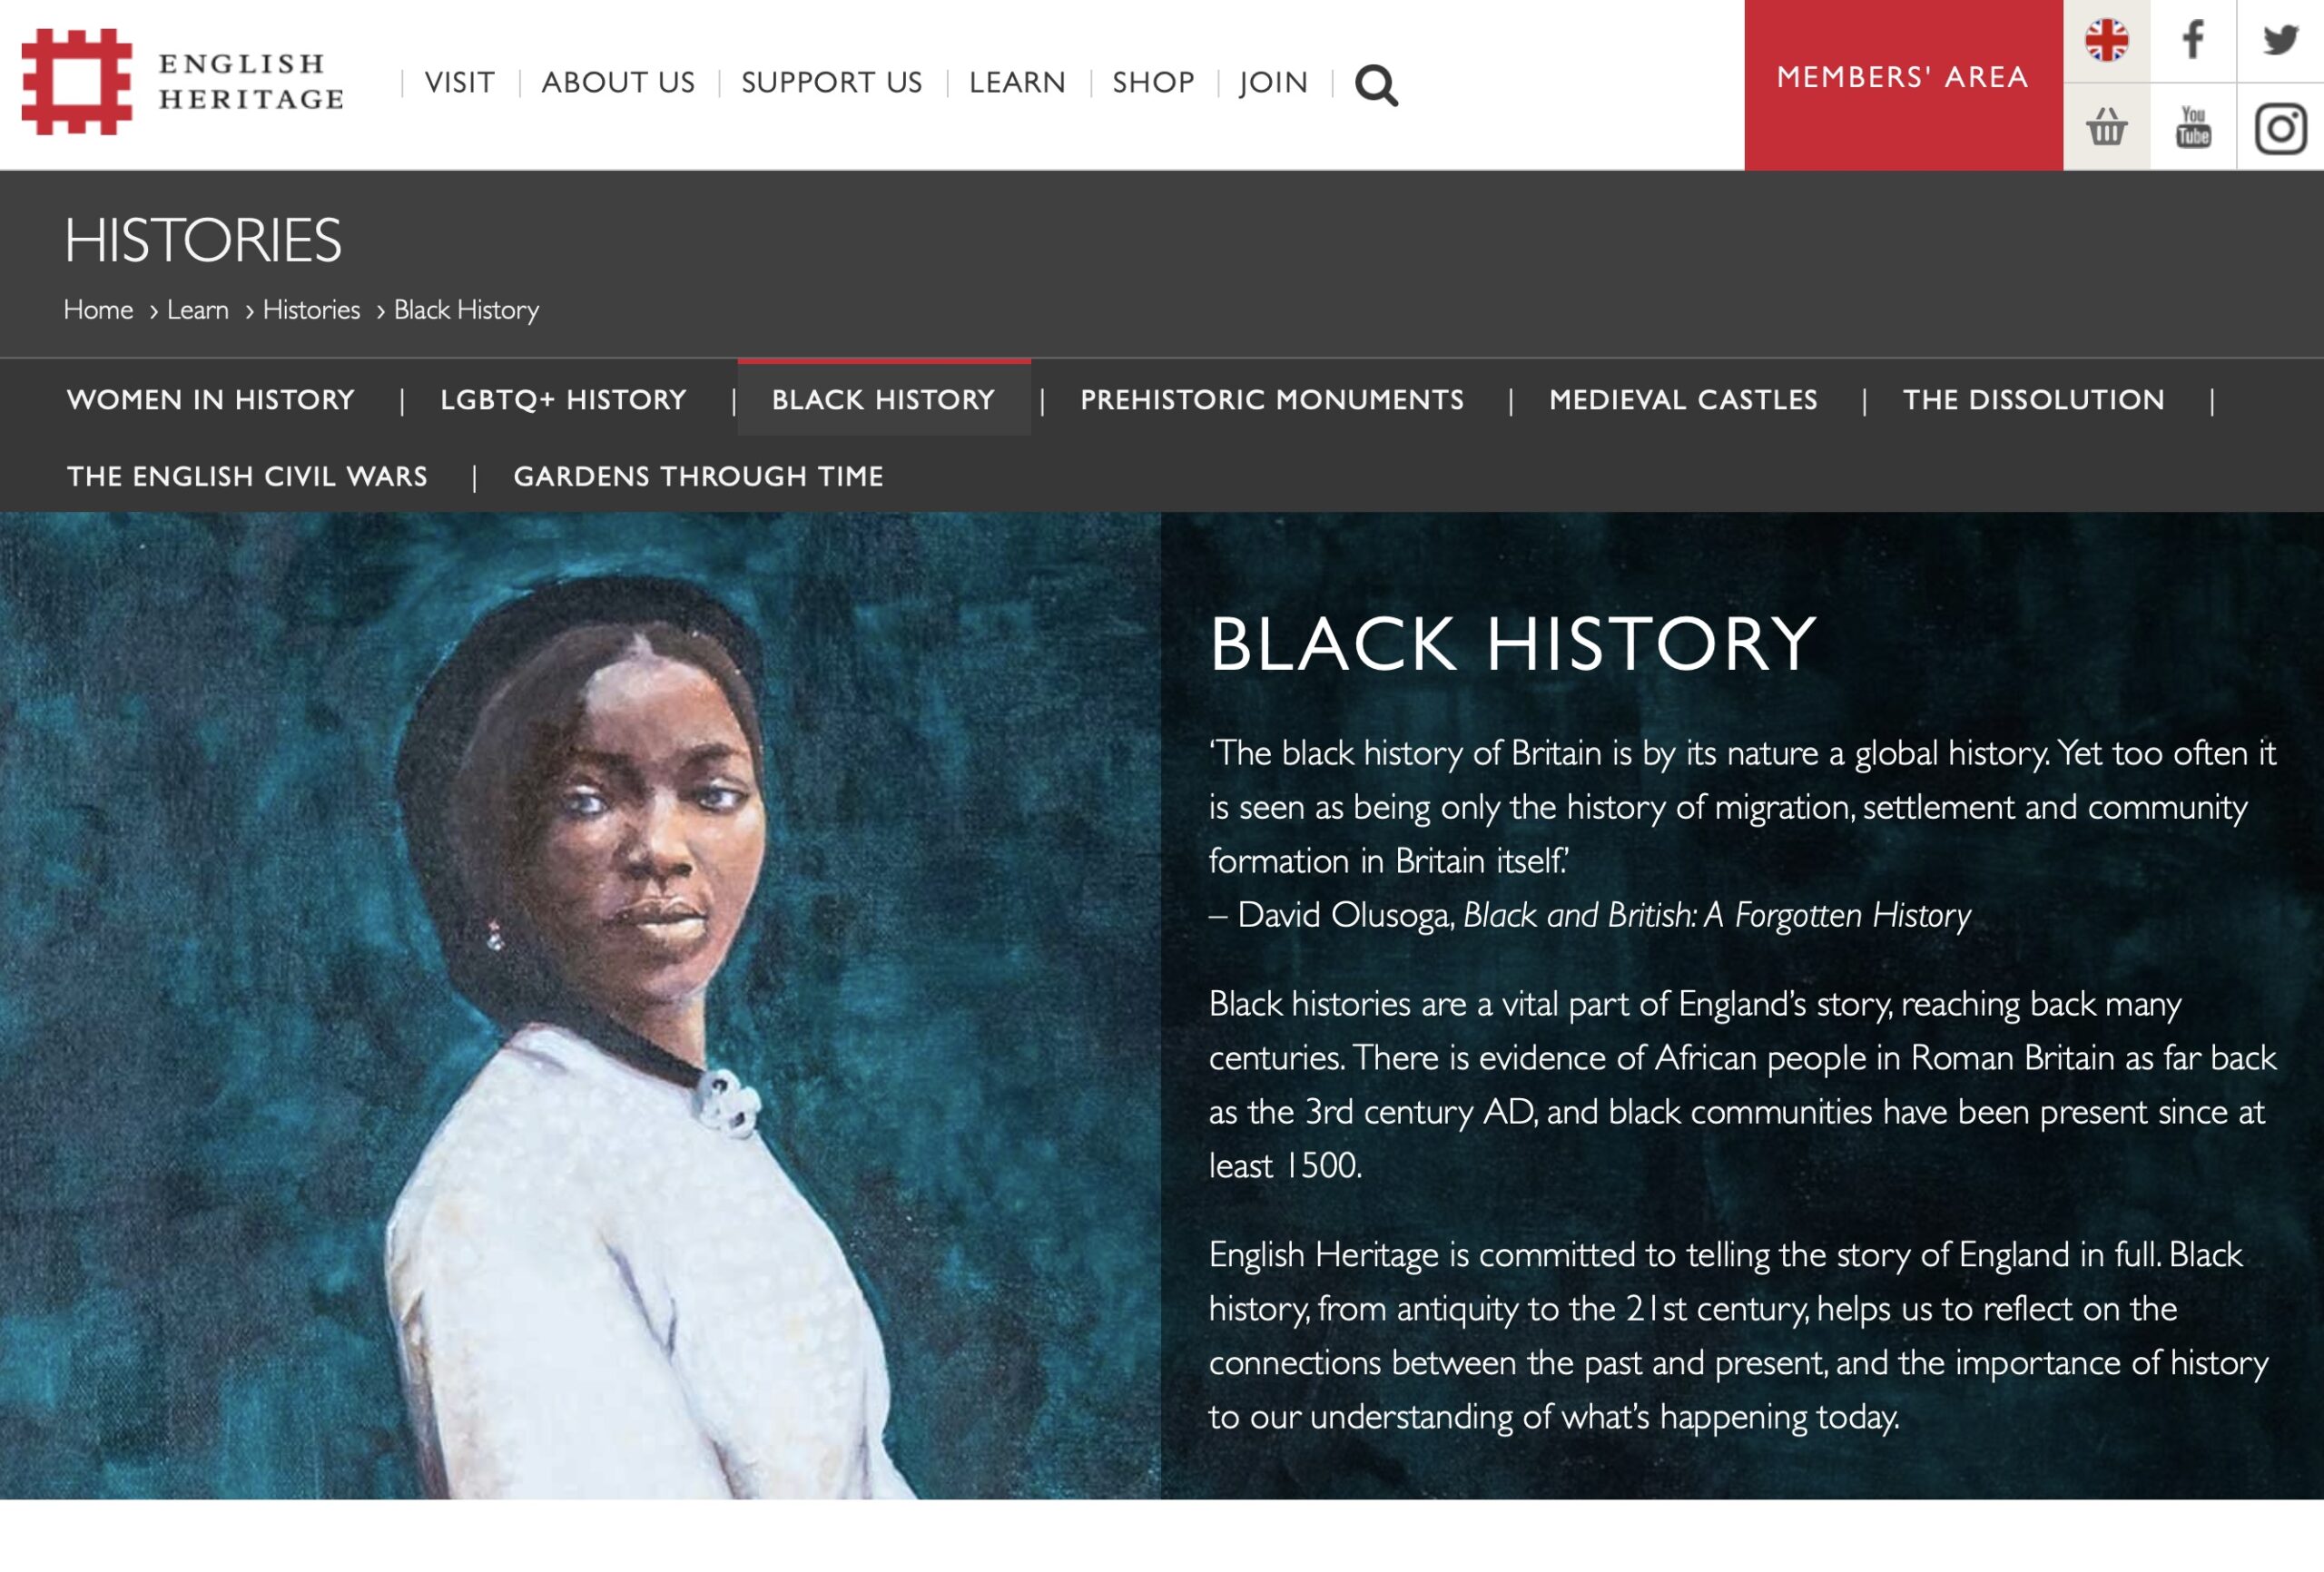The image size is (2324, 1572).
Task: Switch to Prehistoric Monuments tab
Action: 1272,400
